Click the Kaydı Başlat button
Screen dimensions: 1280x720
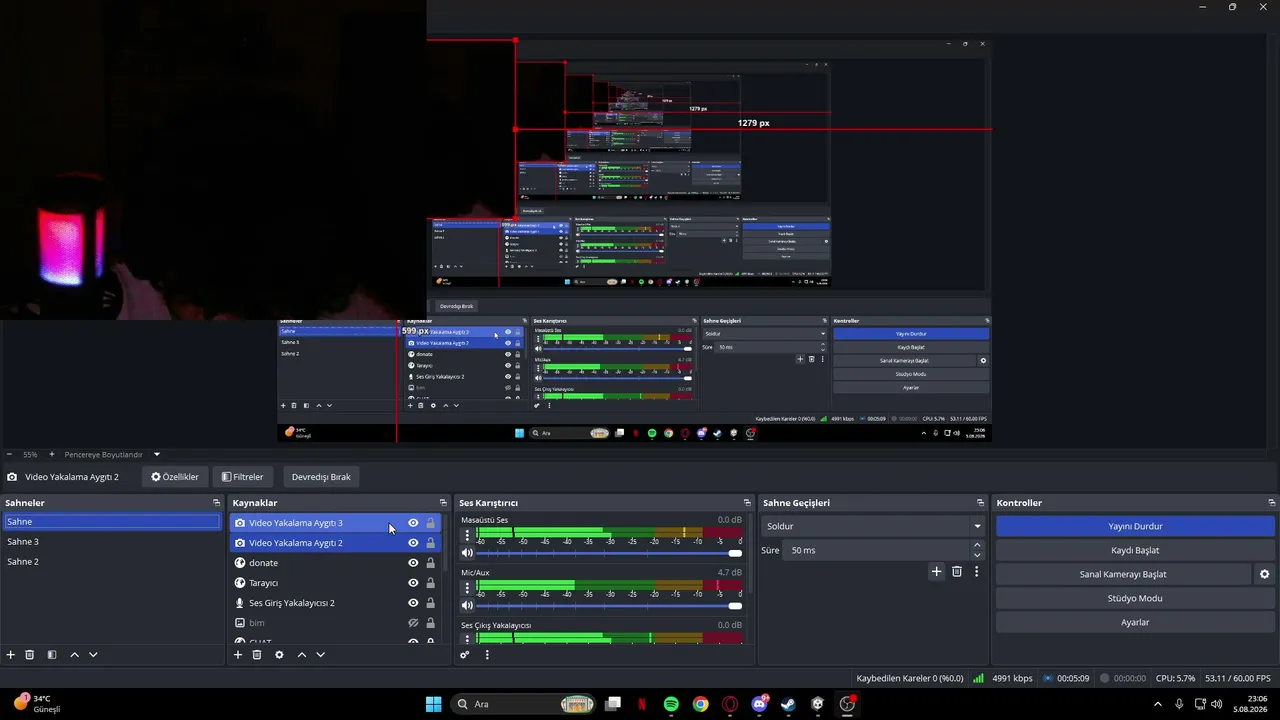[x=1135, y=550]
